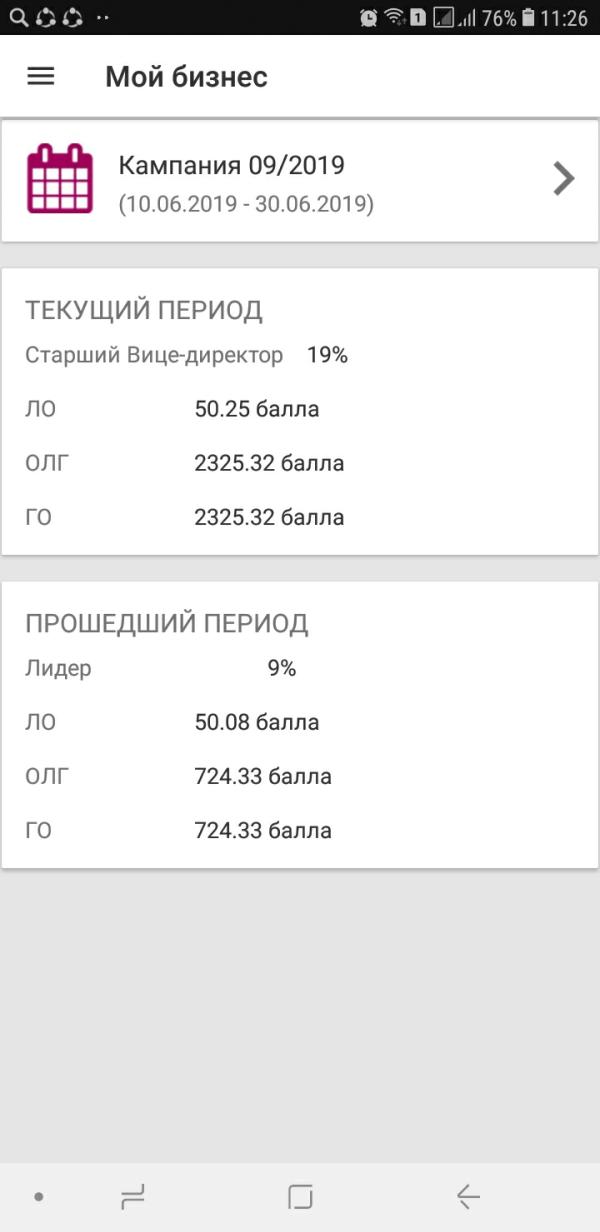
Task: Tap the Лидер 9% level row
Action: point(160,669)
